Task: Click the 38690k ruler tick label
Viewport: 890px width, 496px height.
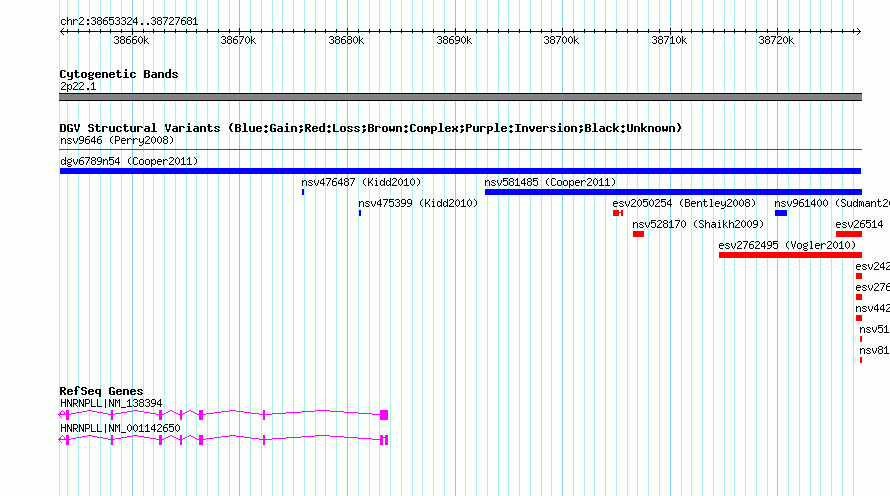Action: 454,40
